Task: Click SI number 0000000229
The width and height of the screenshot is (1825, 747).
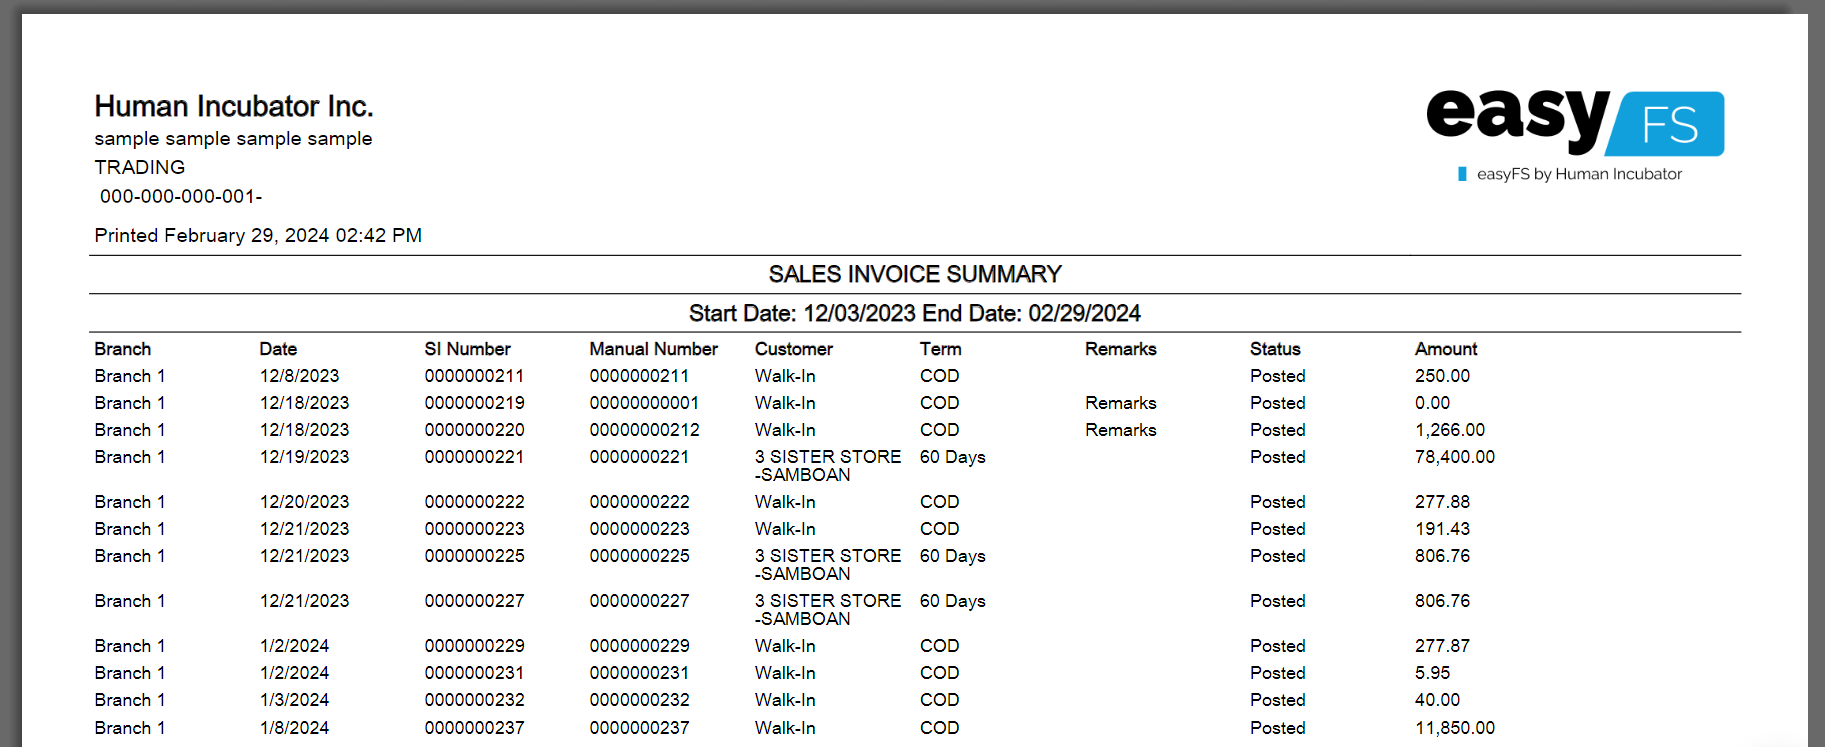Action: (474, 646)
